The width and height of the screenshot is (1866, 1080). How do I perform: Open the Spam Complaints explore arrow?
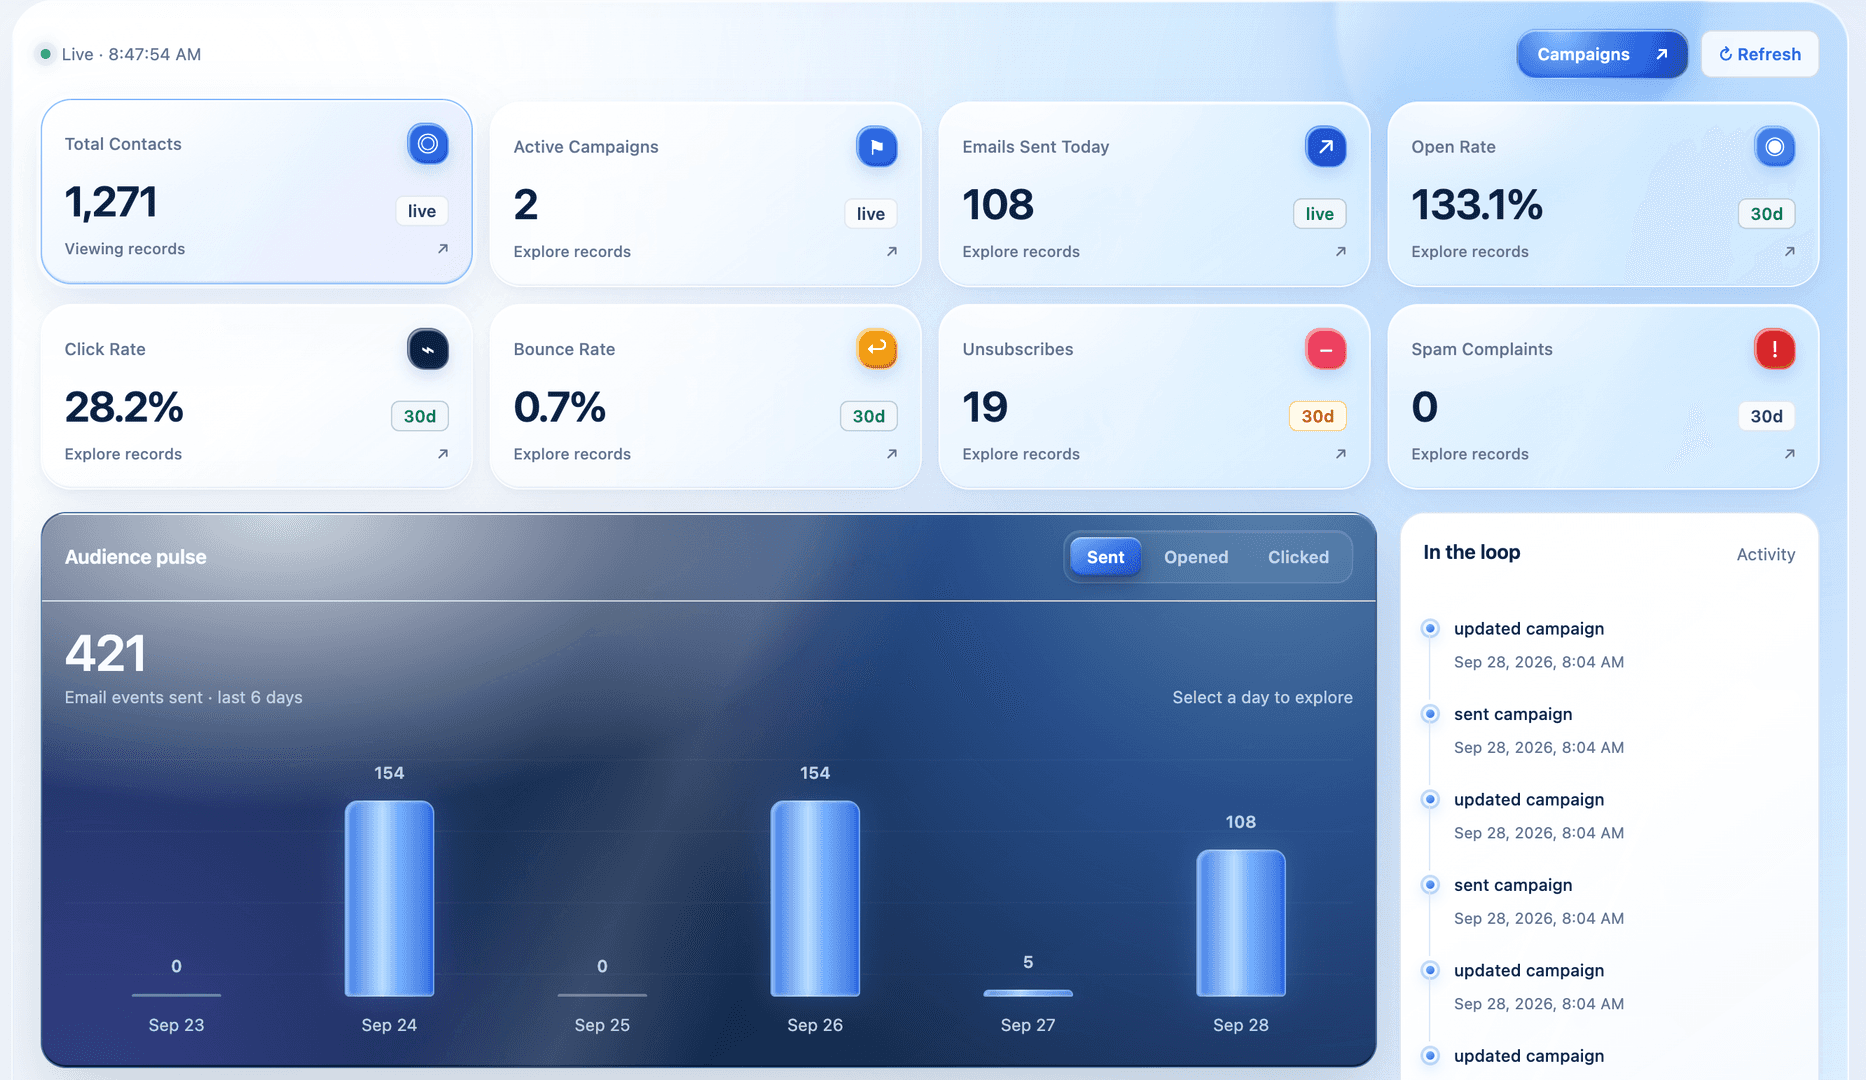pyautogui.click(x=1789, y=454)
